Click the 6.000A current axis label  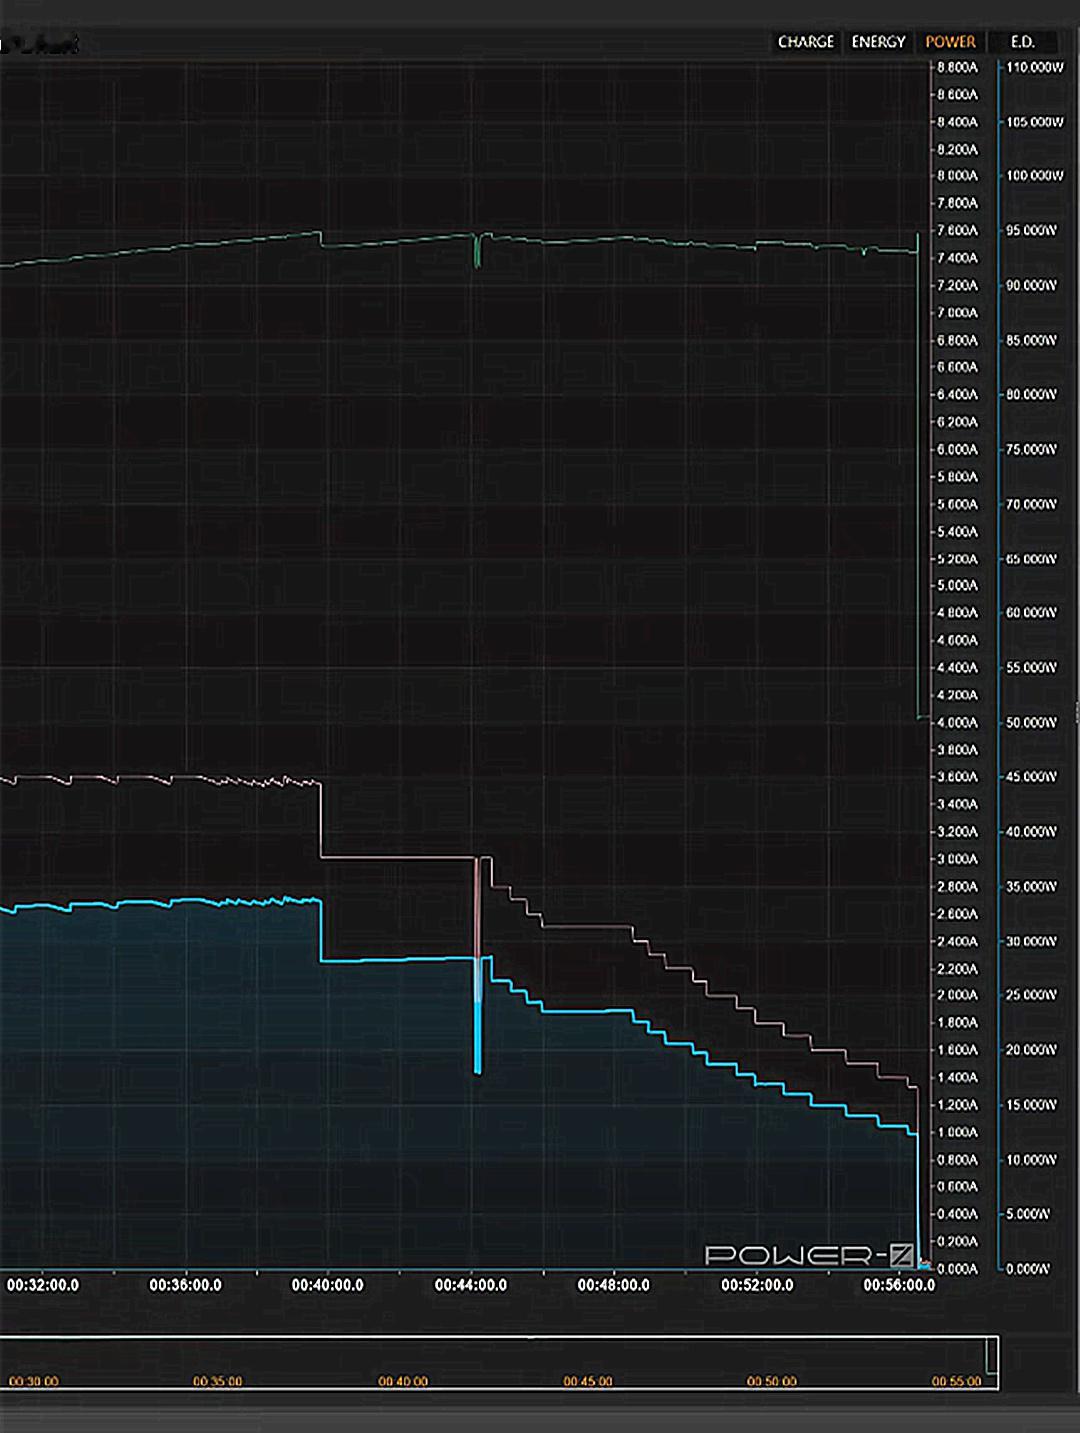[x=958, y=450]
